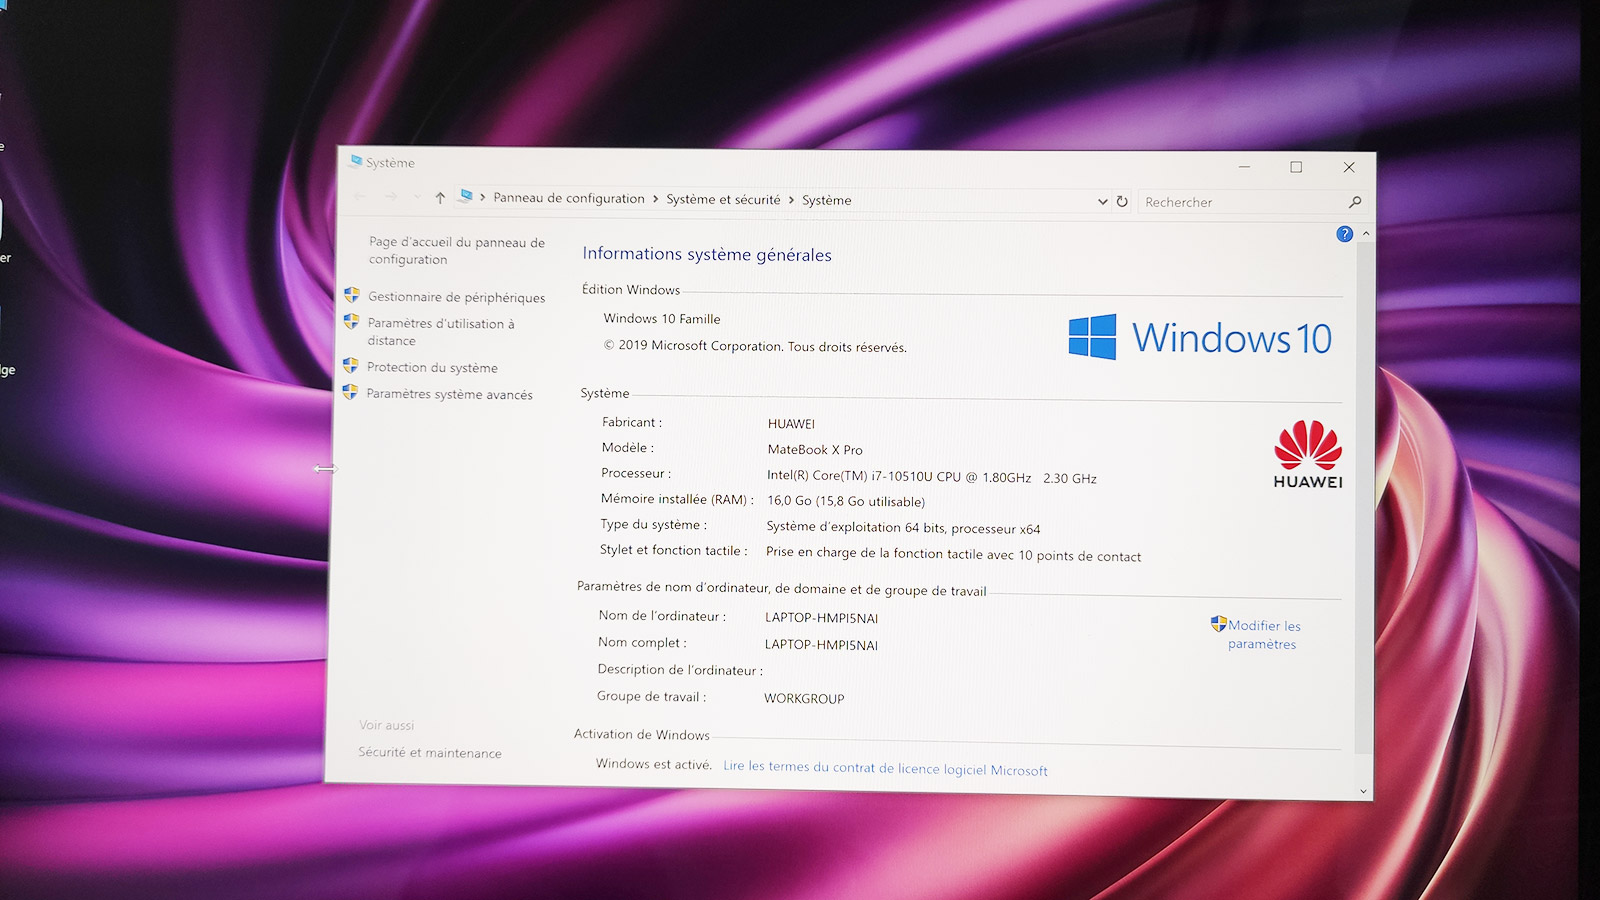Click the 16,0 Go RAM value
The image size is (1600, 900).
click(846, 501)
